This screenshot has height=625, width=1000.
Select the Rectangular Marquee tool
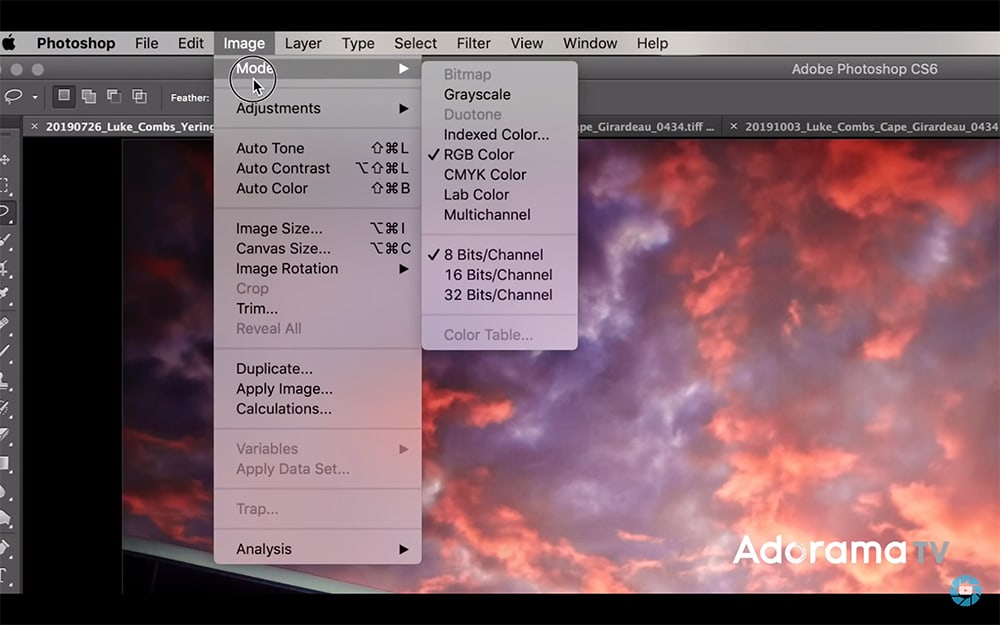(x=5, y=186)
